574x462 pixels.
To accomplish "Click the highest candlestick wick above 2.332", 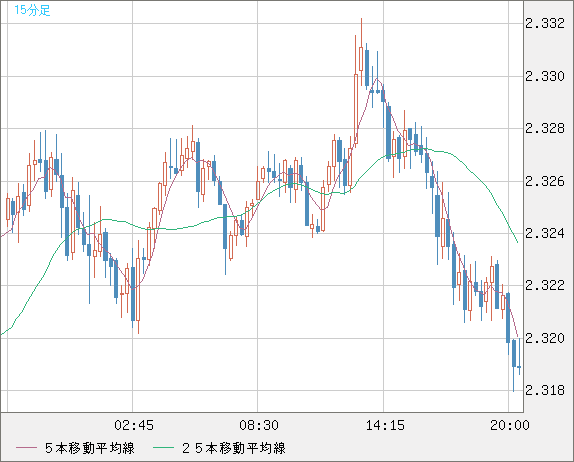I will tap(361, 32).
